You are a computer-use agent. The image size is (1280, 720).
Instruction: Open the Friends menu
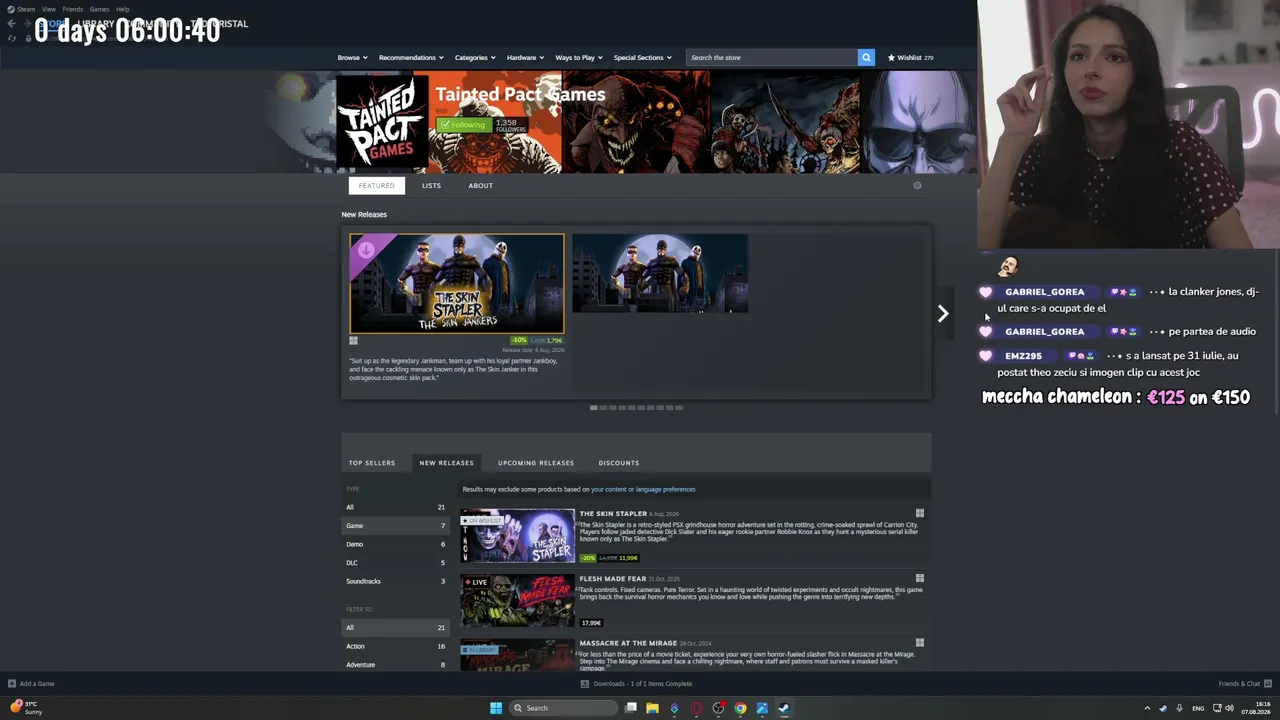[73, 9]
